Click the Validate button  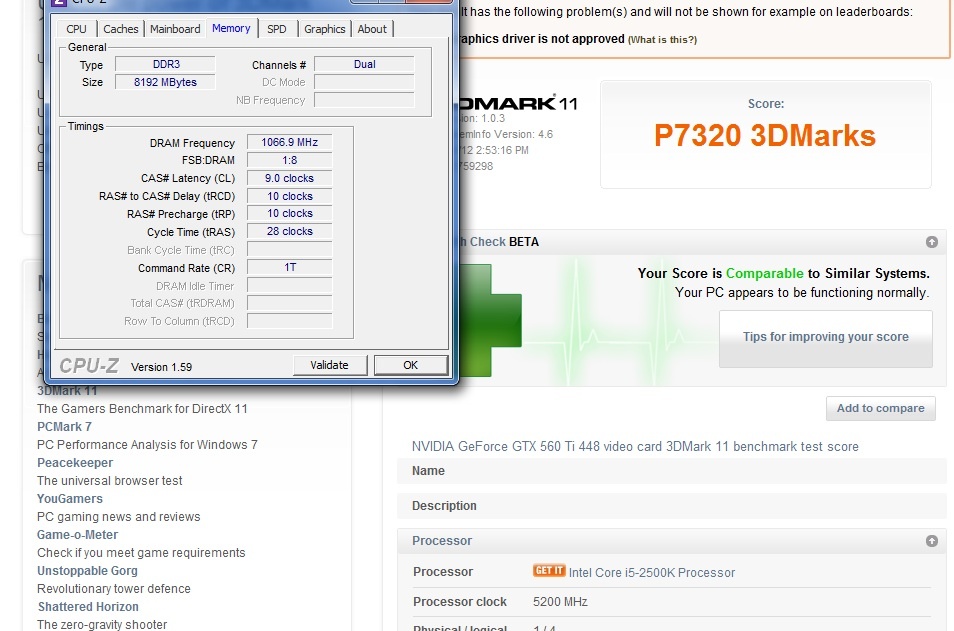point(330,365)
